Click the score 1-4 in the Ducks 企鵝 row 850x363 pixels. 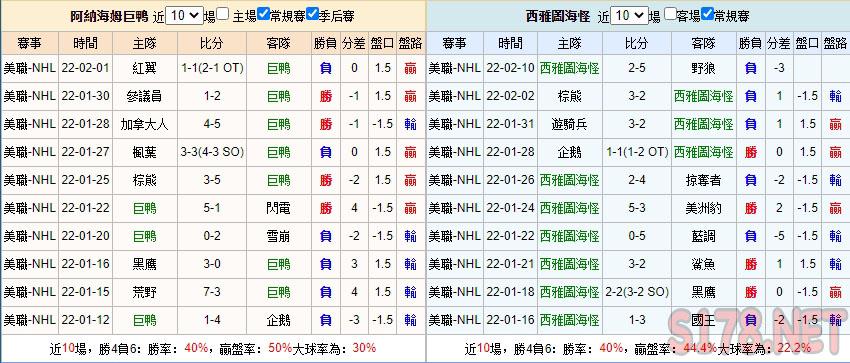pos(212,320)
